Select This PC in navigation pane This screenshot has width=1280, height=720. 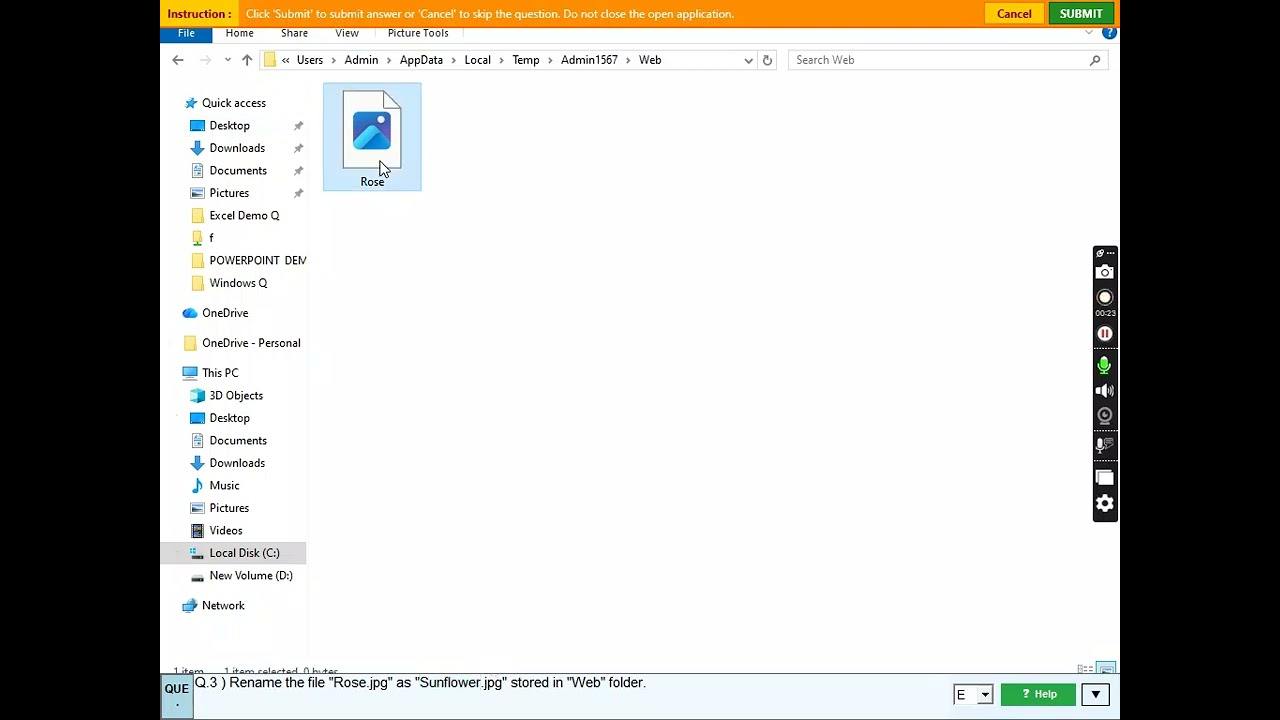pyautogui.click(x=220, y=373)
